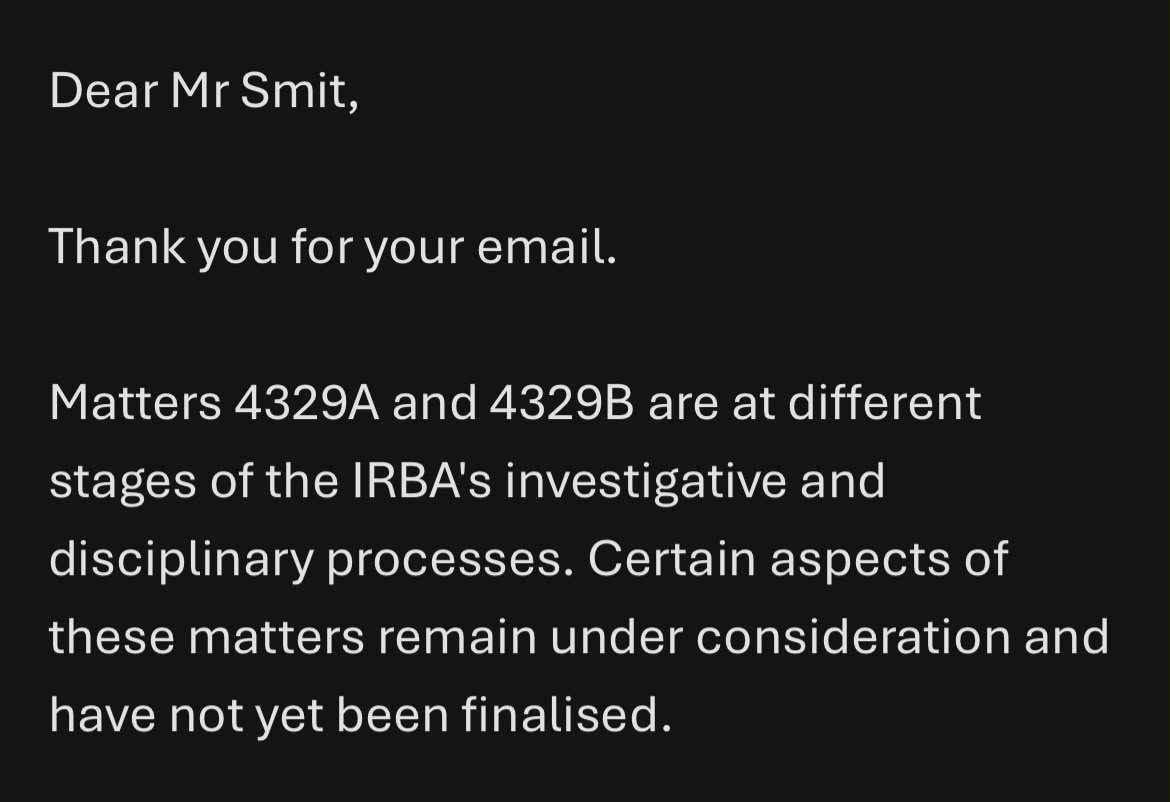Click the word "stages" in the paragraph
This screenshot has height=802, width=1170.
tap(123, 484)
